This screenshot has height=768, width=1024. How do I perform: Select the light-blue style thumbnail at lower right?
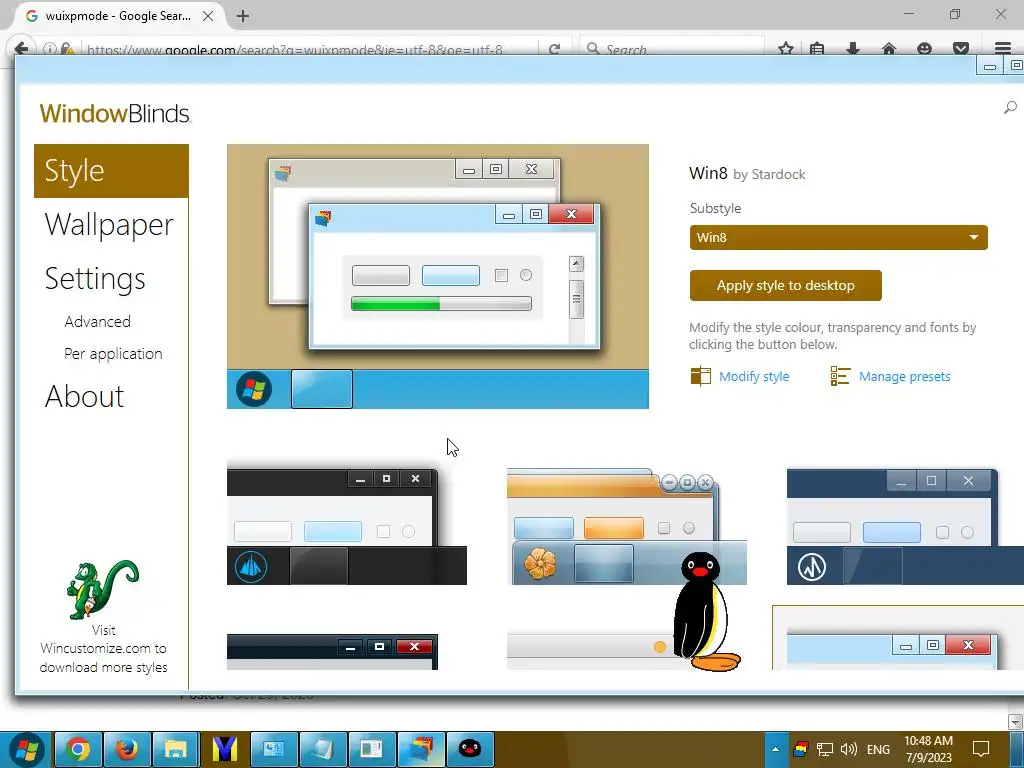[x=898, y=638]
